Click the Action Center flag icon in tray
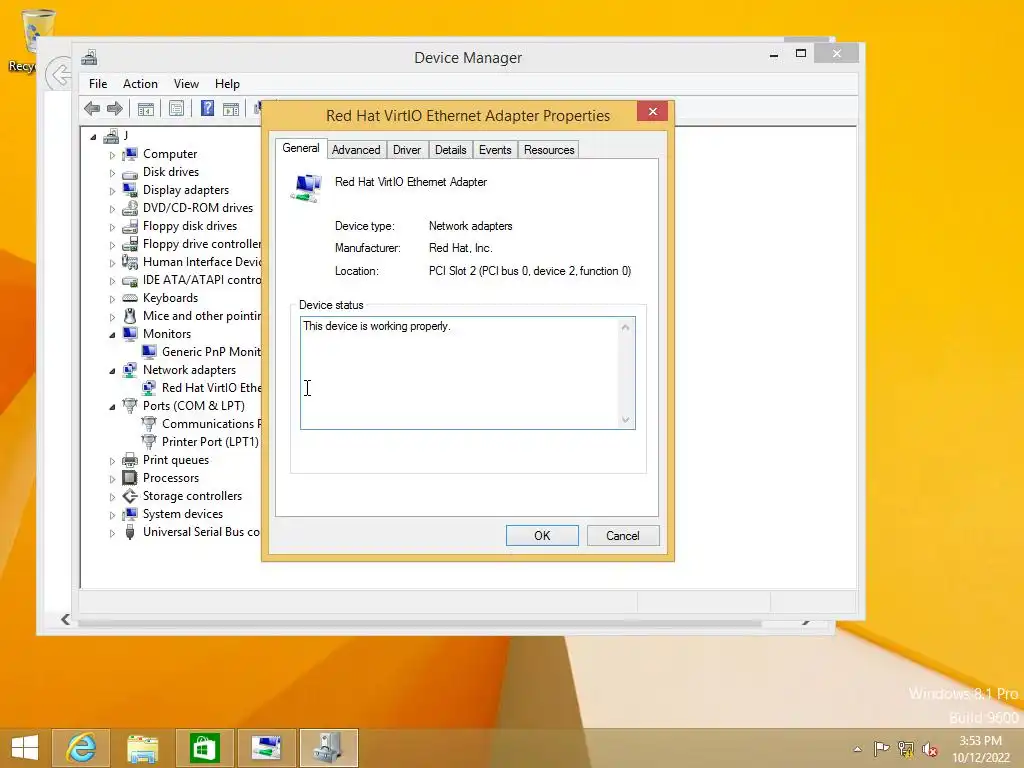Screen dimensions: 1024x768 (x=882, y=748)
